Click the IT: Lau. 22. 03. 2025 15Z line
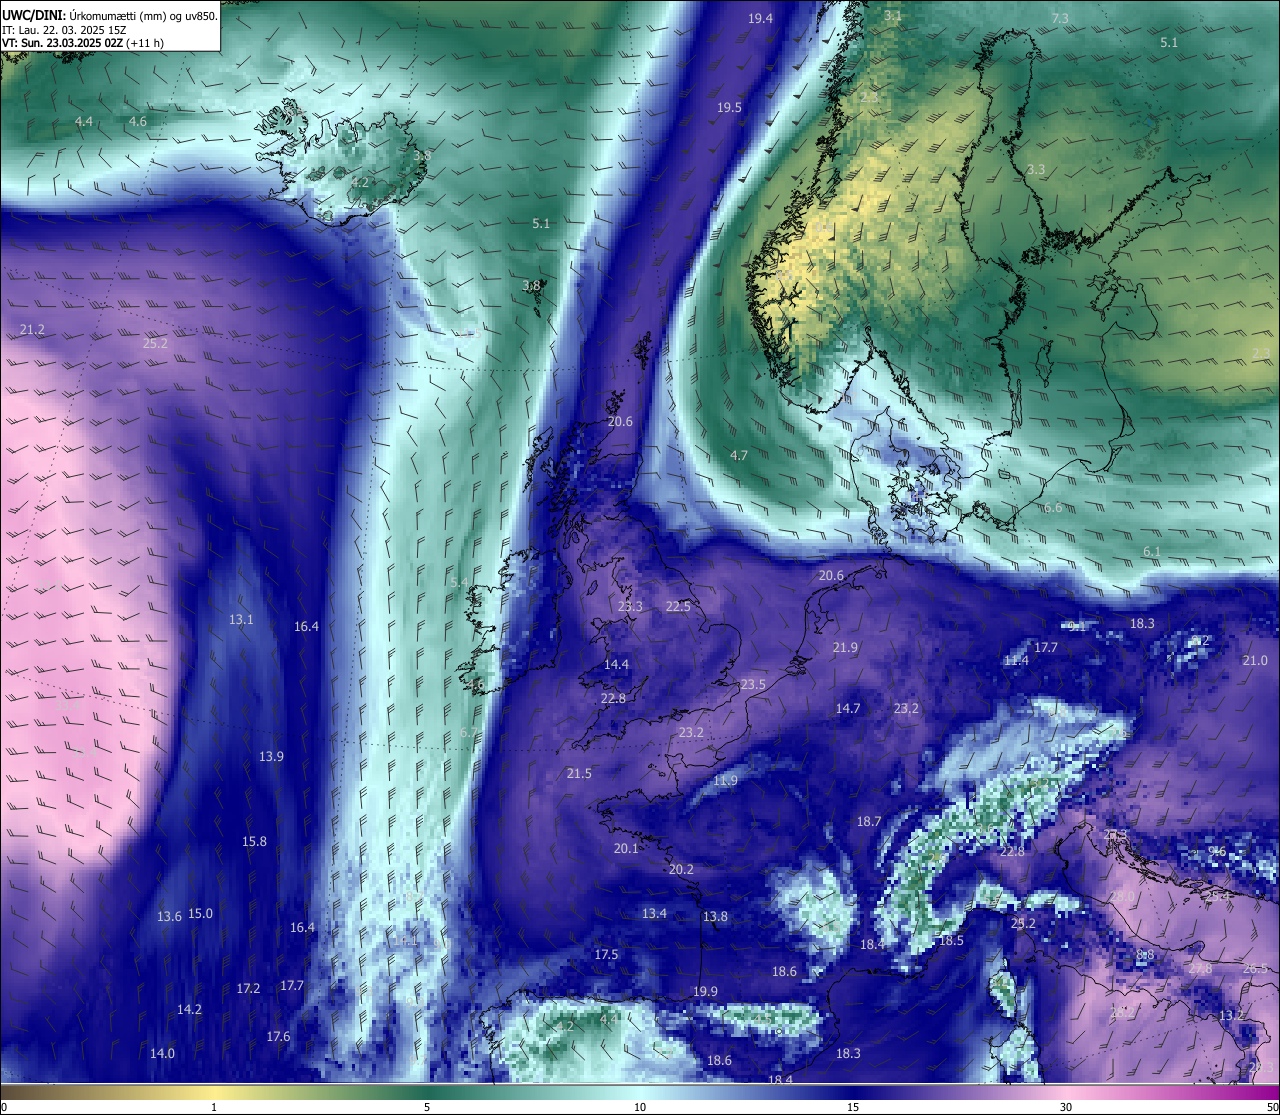The width and height of the screenshot is (1280, 1115). (64, 30)
